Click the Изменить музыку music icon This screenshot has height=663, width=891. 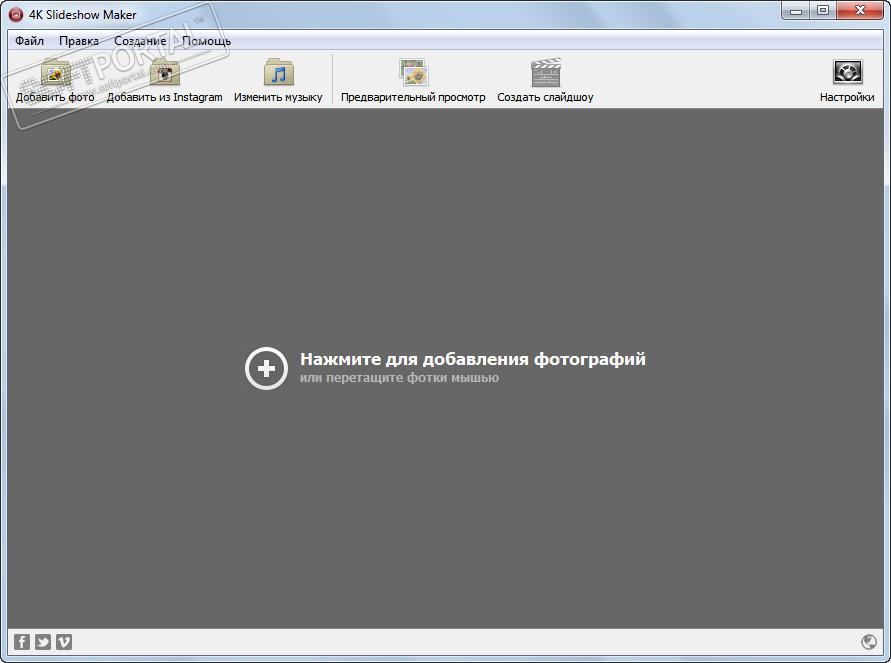tap(278, 73)
